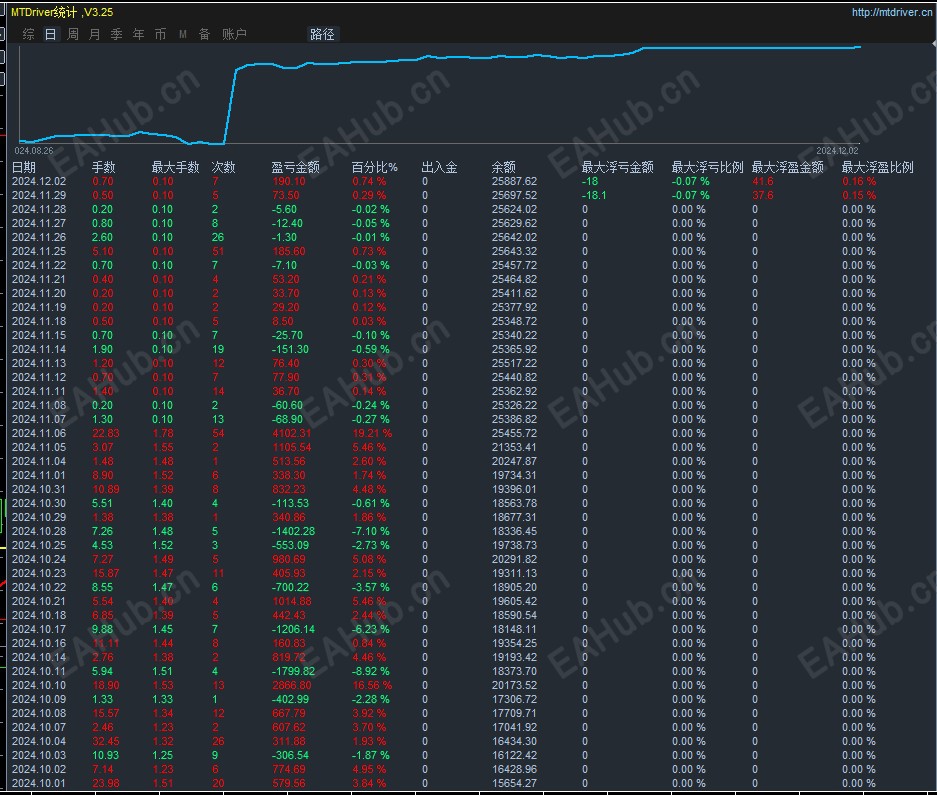Open the http://mtdriver.cn link
Viewport: 937px width, 795px height.
coord(892,12)
